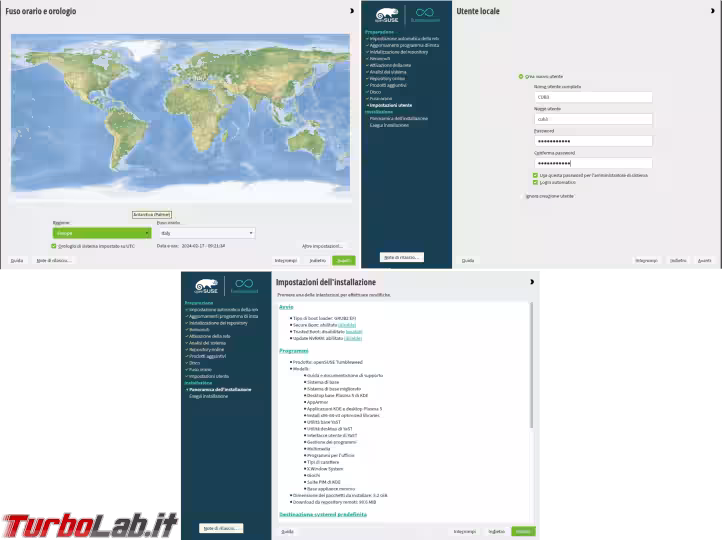722x540 pixels.
Task: Click Guida in Utente locale window
Action: (x=468, y=261)
